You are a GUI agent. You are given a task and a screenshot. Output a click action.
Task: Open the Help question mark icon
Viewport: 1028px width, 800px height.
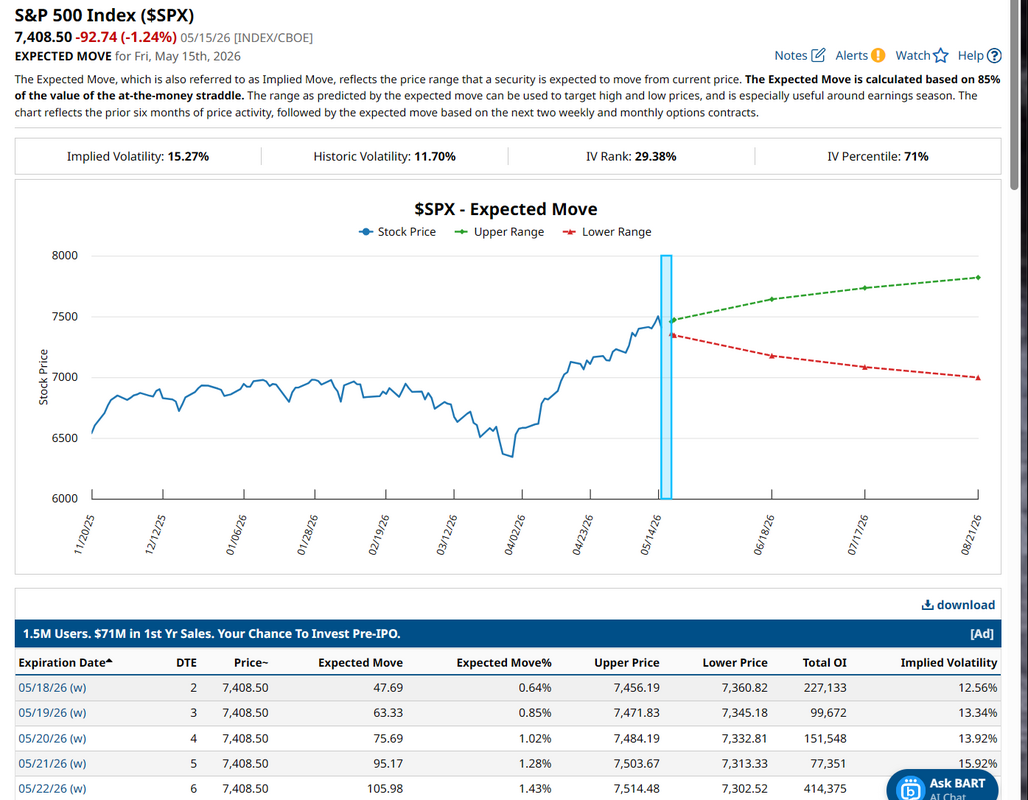(x=994, y=56)
